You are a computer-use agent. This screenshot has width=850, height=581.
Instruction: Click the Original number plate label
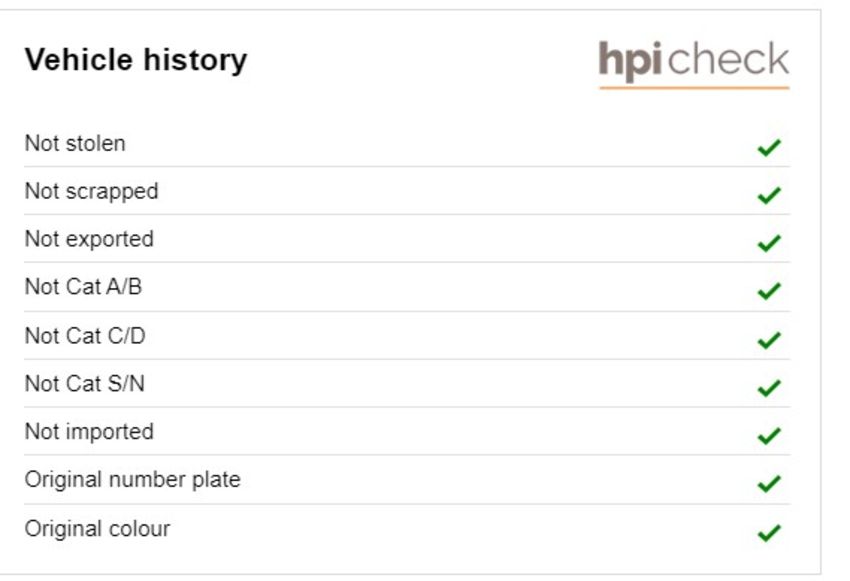coord(132,480)
